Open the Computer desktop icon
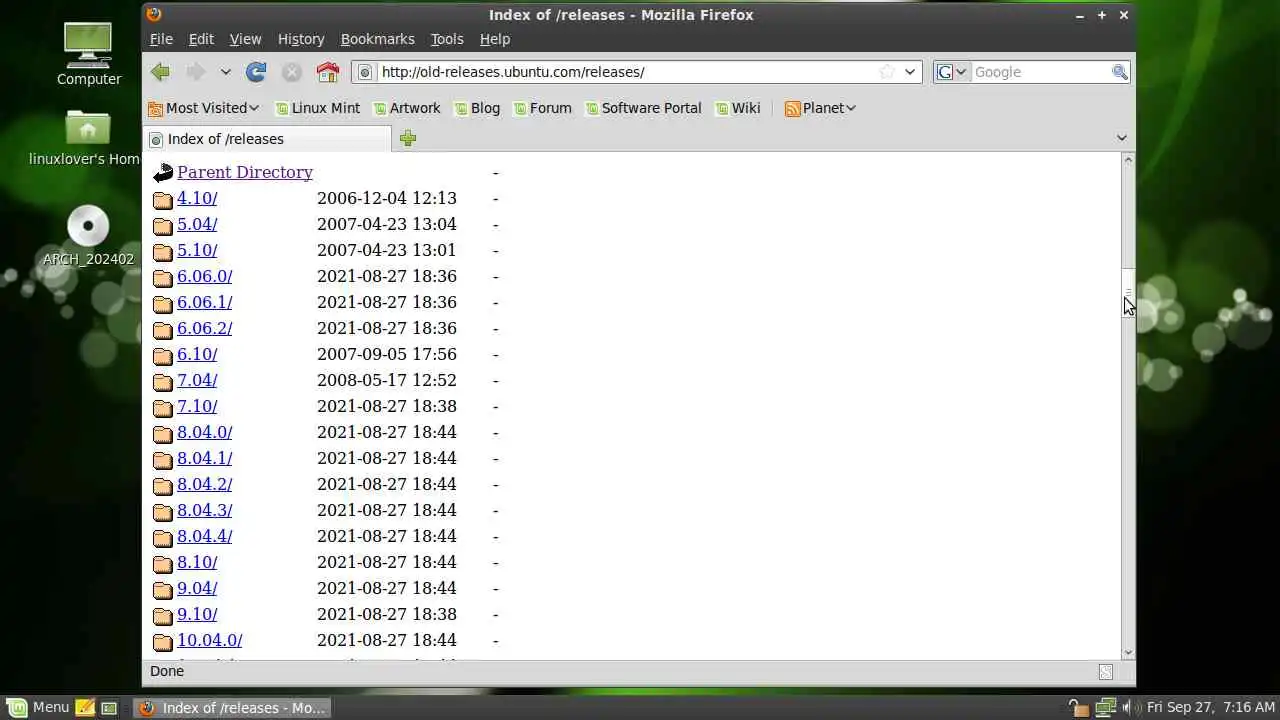Image resolution: width=1280 pixels, height=720 pixels. [x=89, y=53]
